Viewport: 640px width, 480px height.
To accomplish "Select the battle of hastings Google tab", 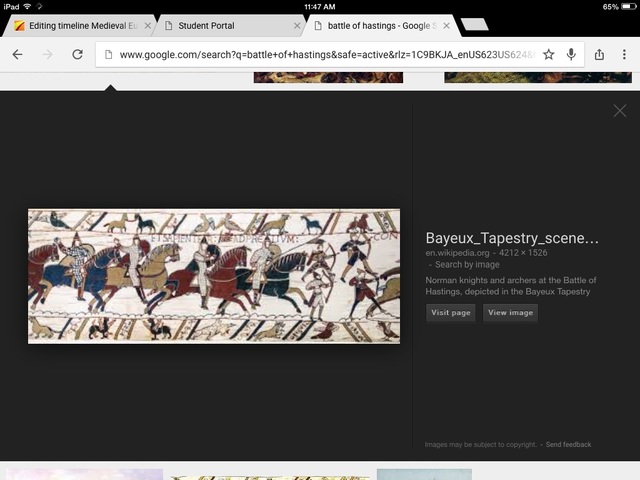I will coord(380,26).
